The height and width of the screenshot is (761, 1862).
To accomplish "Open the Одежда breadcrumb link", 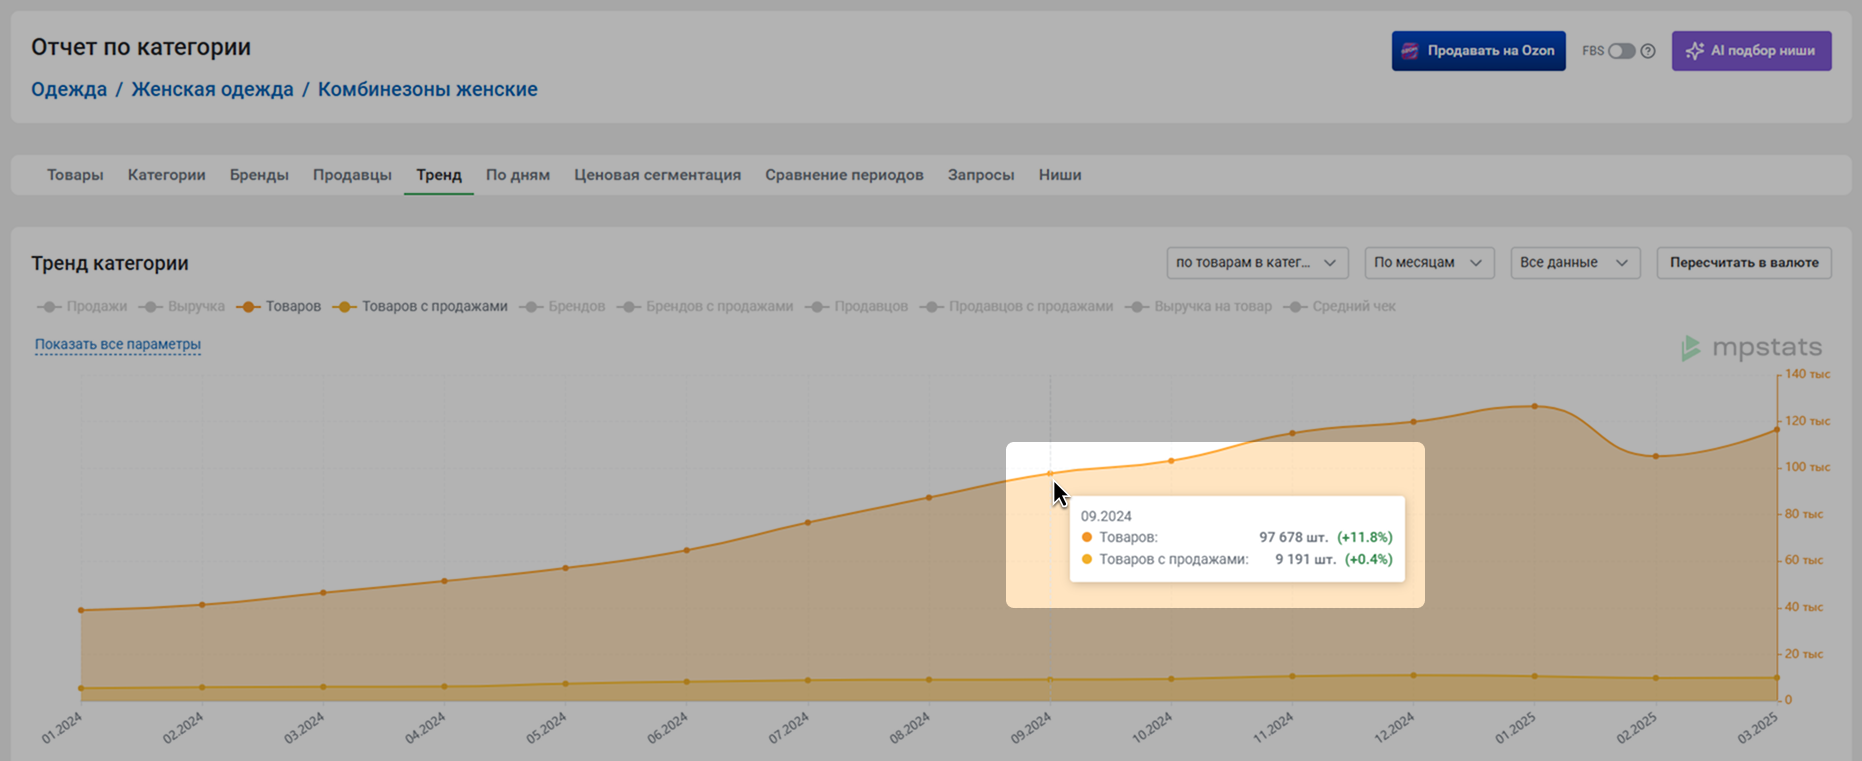I will coord(69,89).
